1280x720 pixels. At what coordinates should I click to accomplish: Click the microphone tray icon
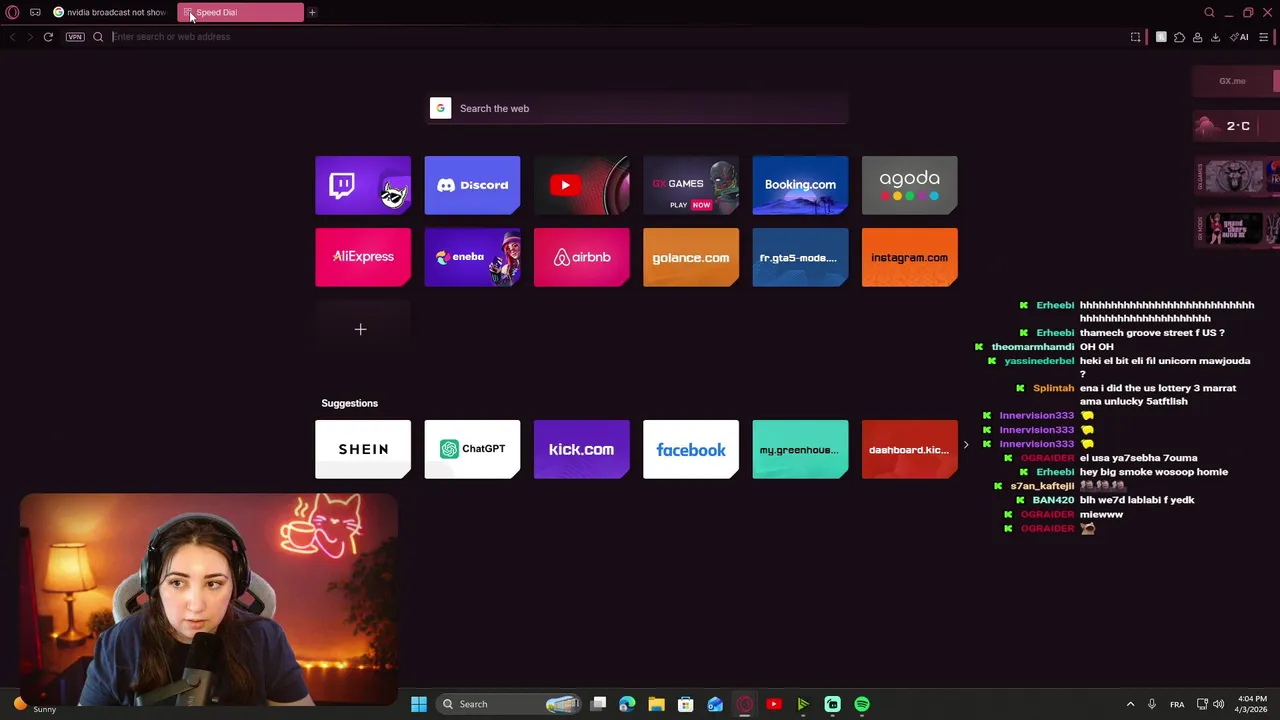pos(1152,704)
